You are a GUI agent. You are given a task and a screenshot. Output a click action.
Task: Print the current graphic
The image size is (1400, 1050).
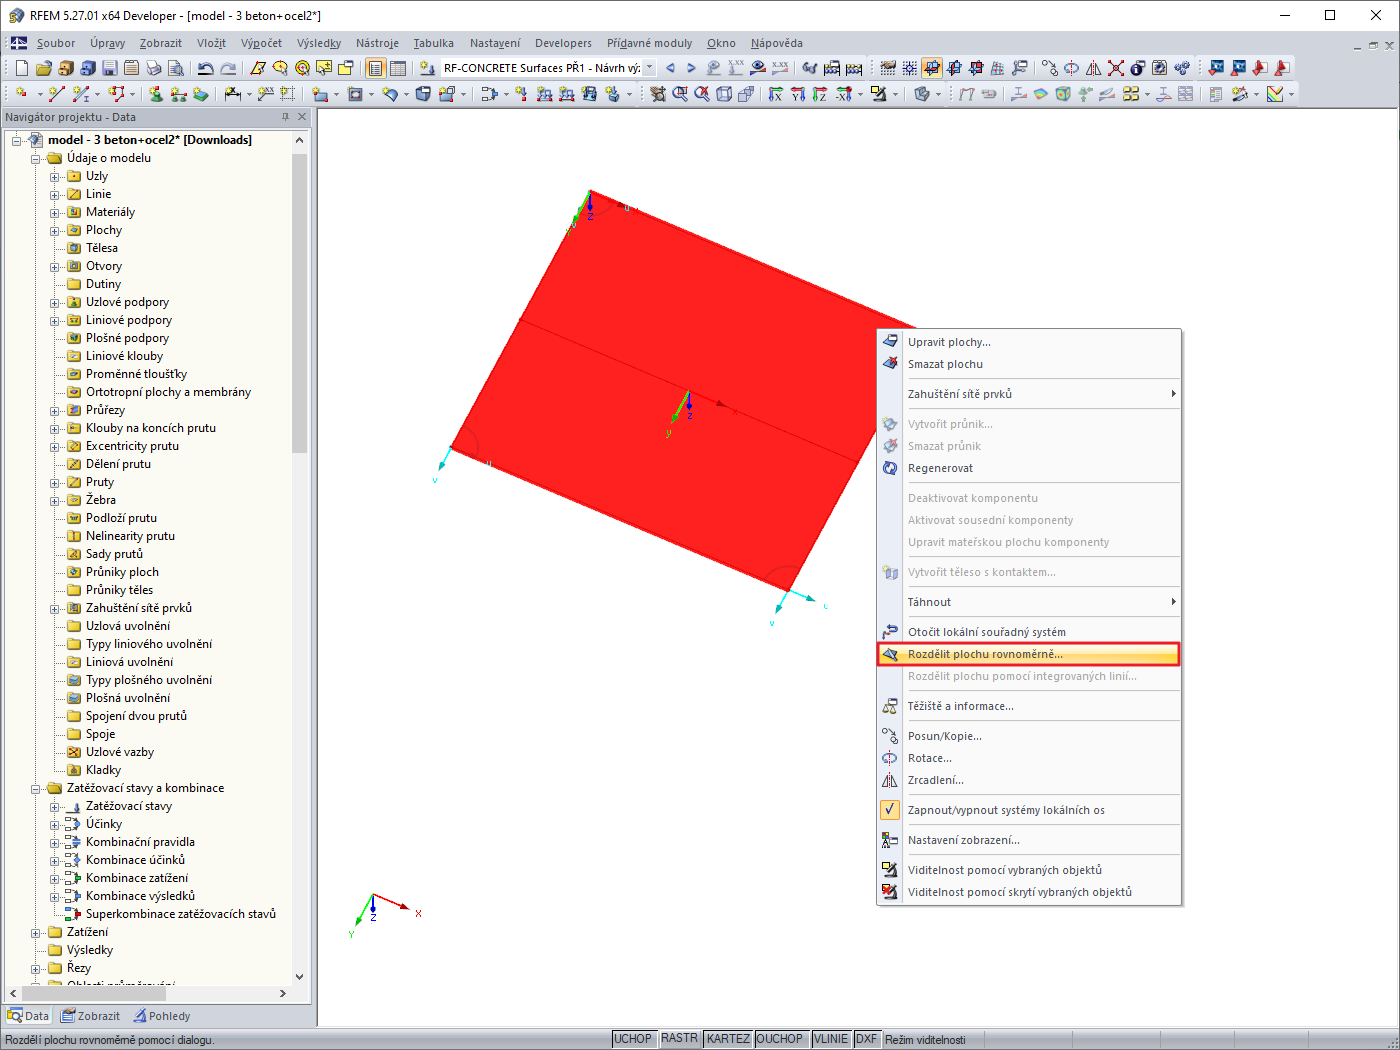click(x=154, y=68)
